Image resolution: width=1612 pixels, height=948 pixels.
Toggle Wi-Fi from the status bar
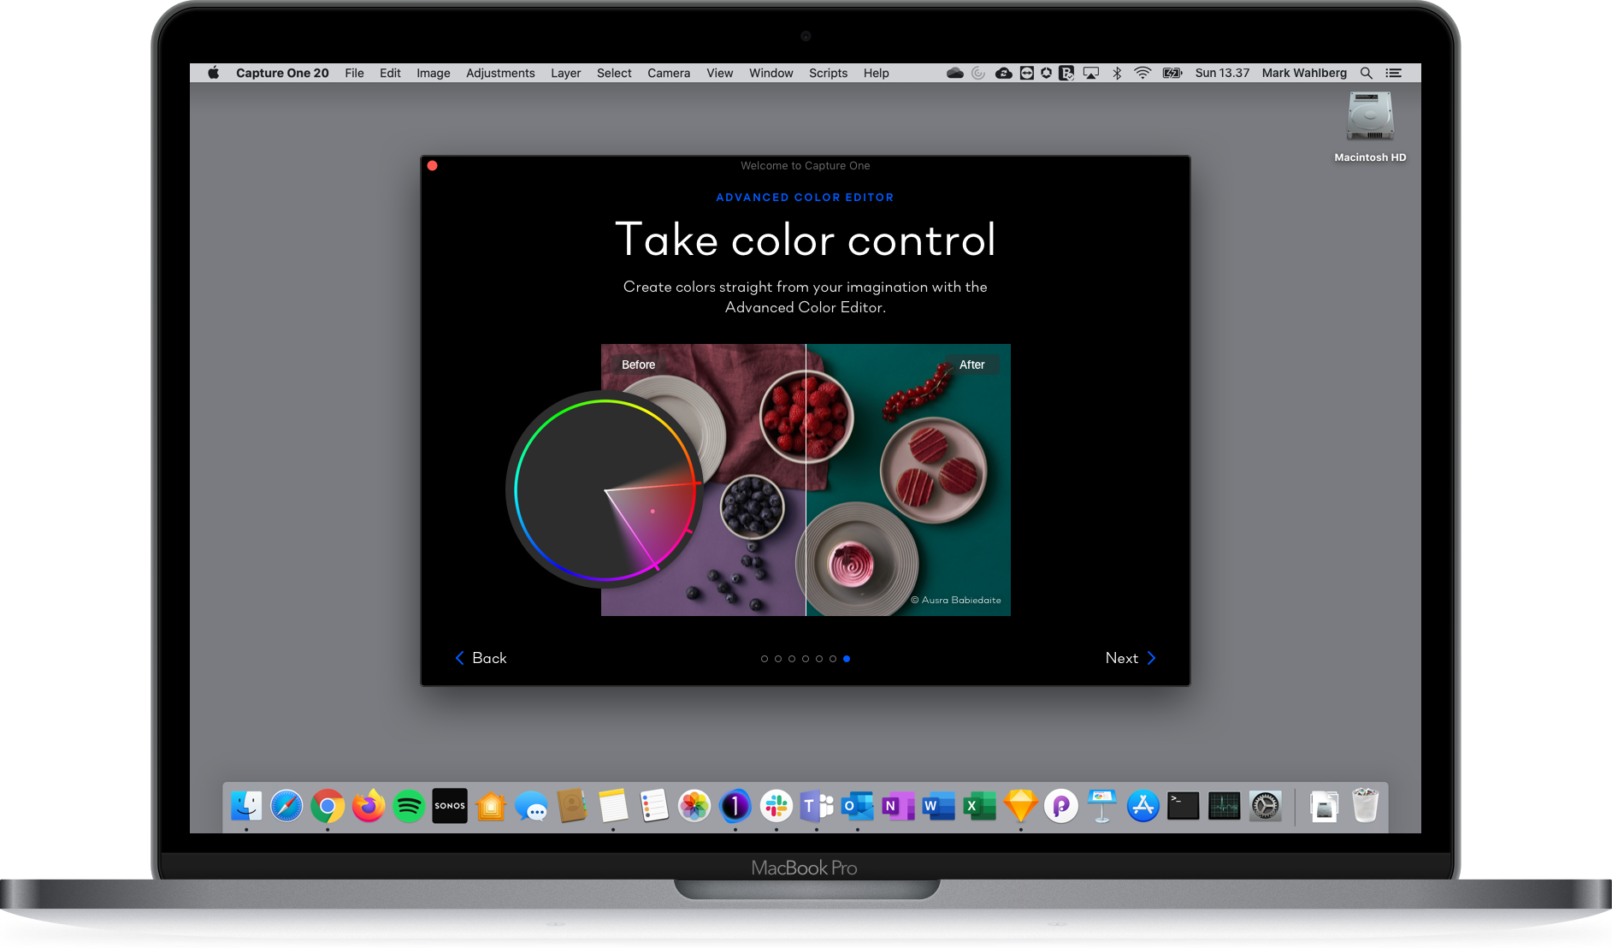pos(1141,72)
